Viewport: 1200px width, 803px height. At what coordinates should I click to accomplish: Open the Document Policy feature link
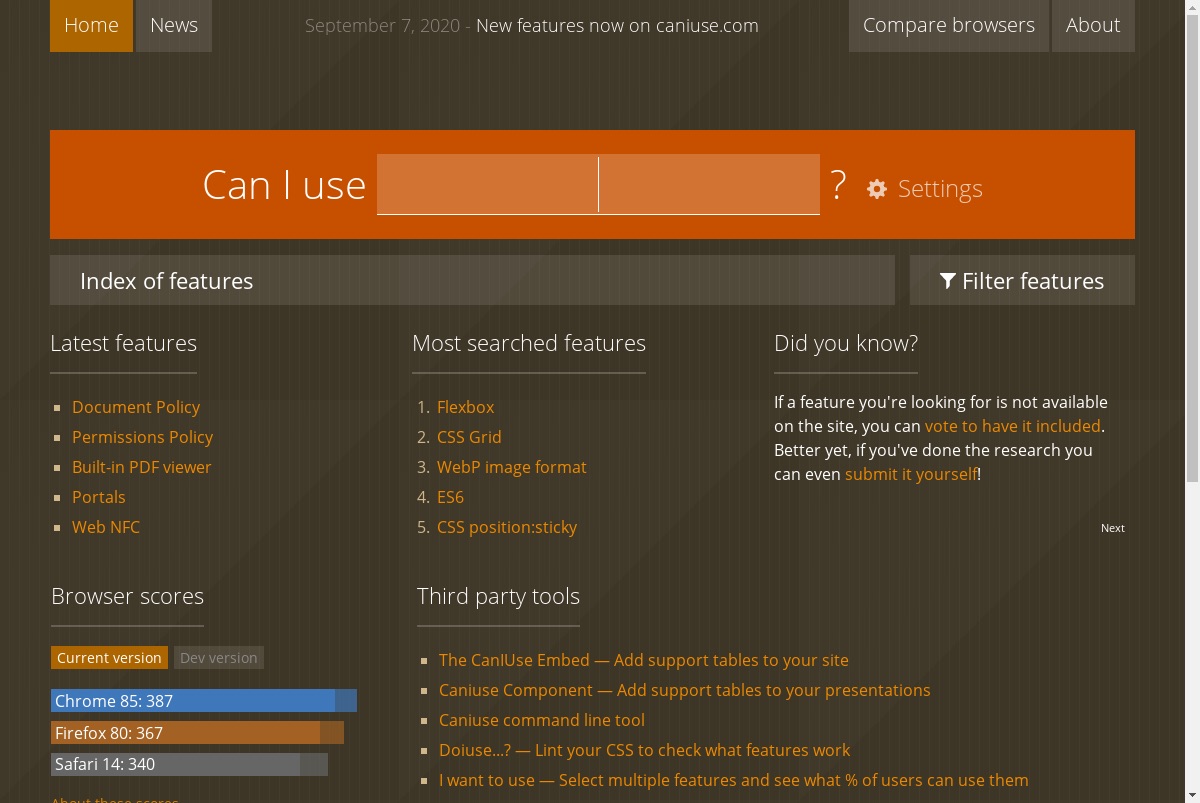(x=136, y=407)
